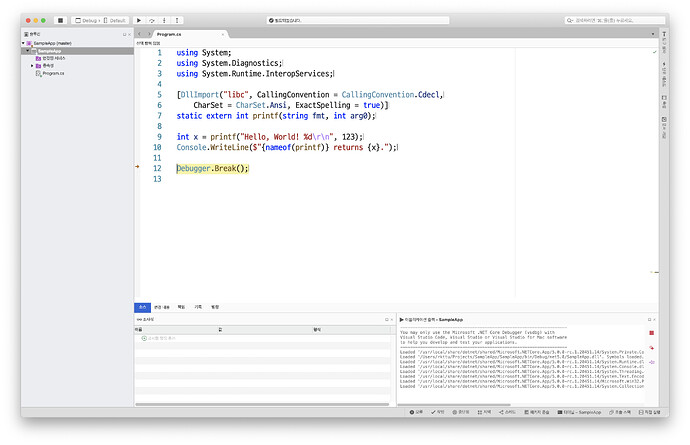The height and width of the screenshot is (445, 690).
Task: Open the Terminal – SampleApp pad
Action: click(579, 412)
